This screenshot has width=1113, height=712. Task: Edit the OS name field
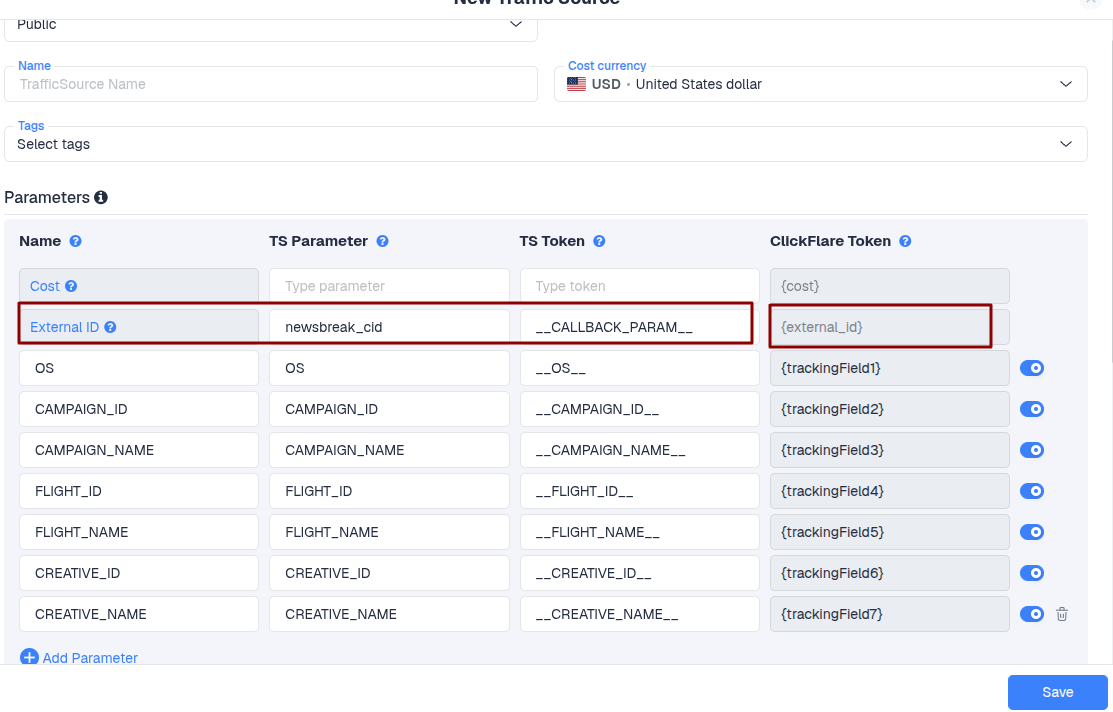click(x=138, y=368)
